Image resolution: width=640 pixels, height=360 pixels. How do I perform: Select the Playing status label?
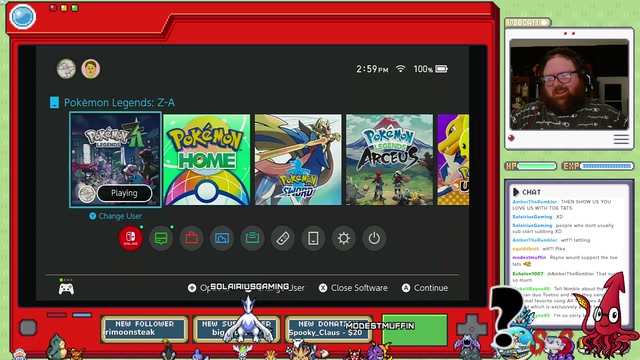[x=124, y=193]
